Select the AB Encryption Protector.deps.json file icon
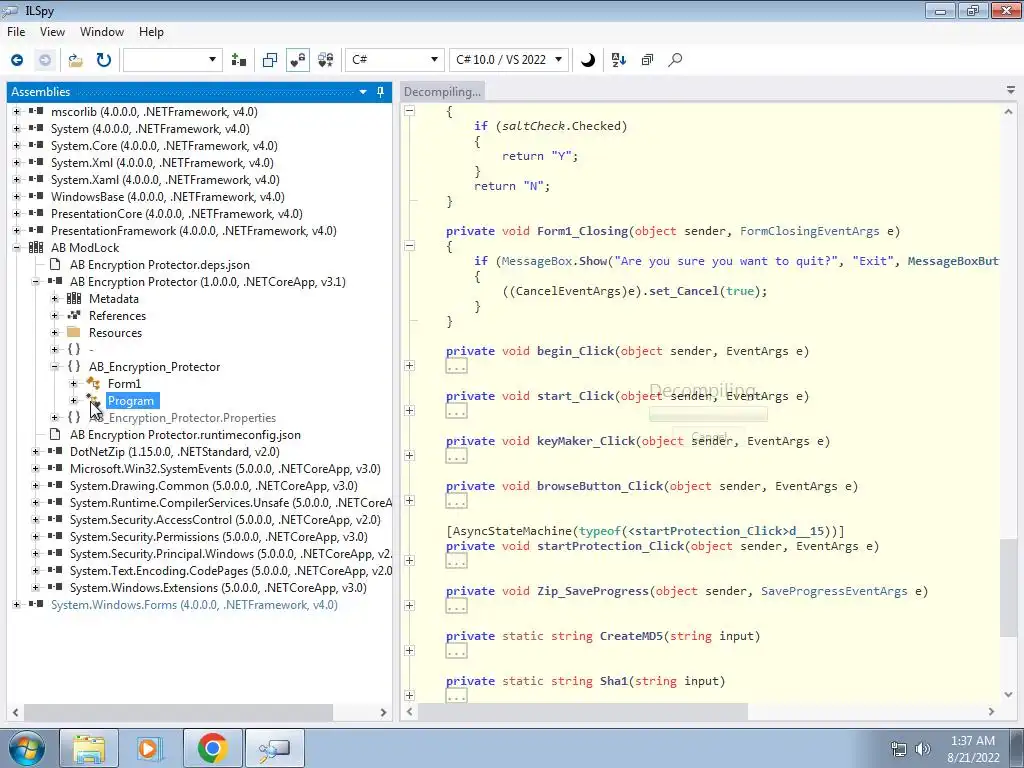The image size is (1024, 768). pyautogui.click(x=56, y=264)
